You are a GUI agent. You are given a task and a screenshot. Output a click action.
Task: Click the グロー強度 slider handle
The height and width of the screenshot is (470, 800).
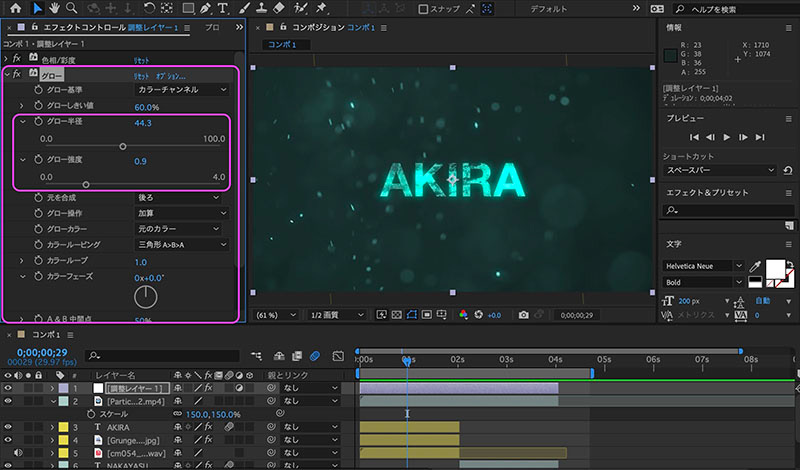click(86, 185)
